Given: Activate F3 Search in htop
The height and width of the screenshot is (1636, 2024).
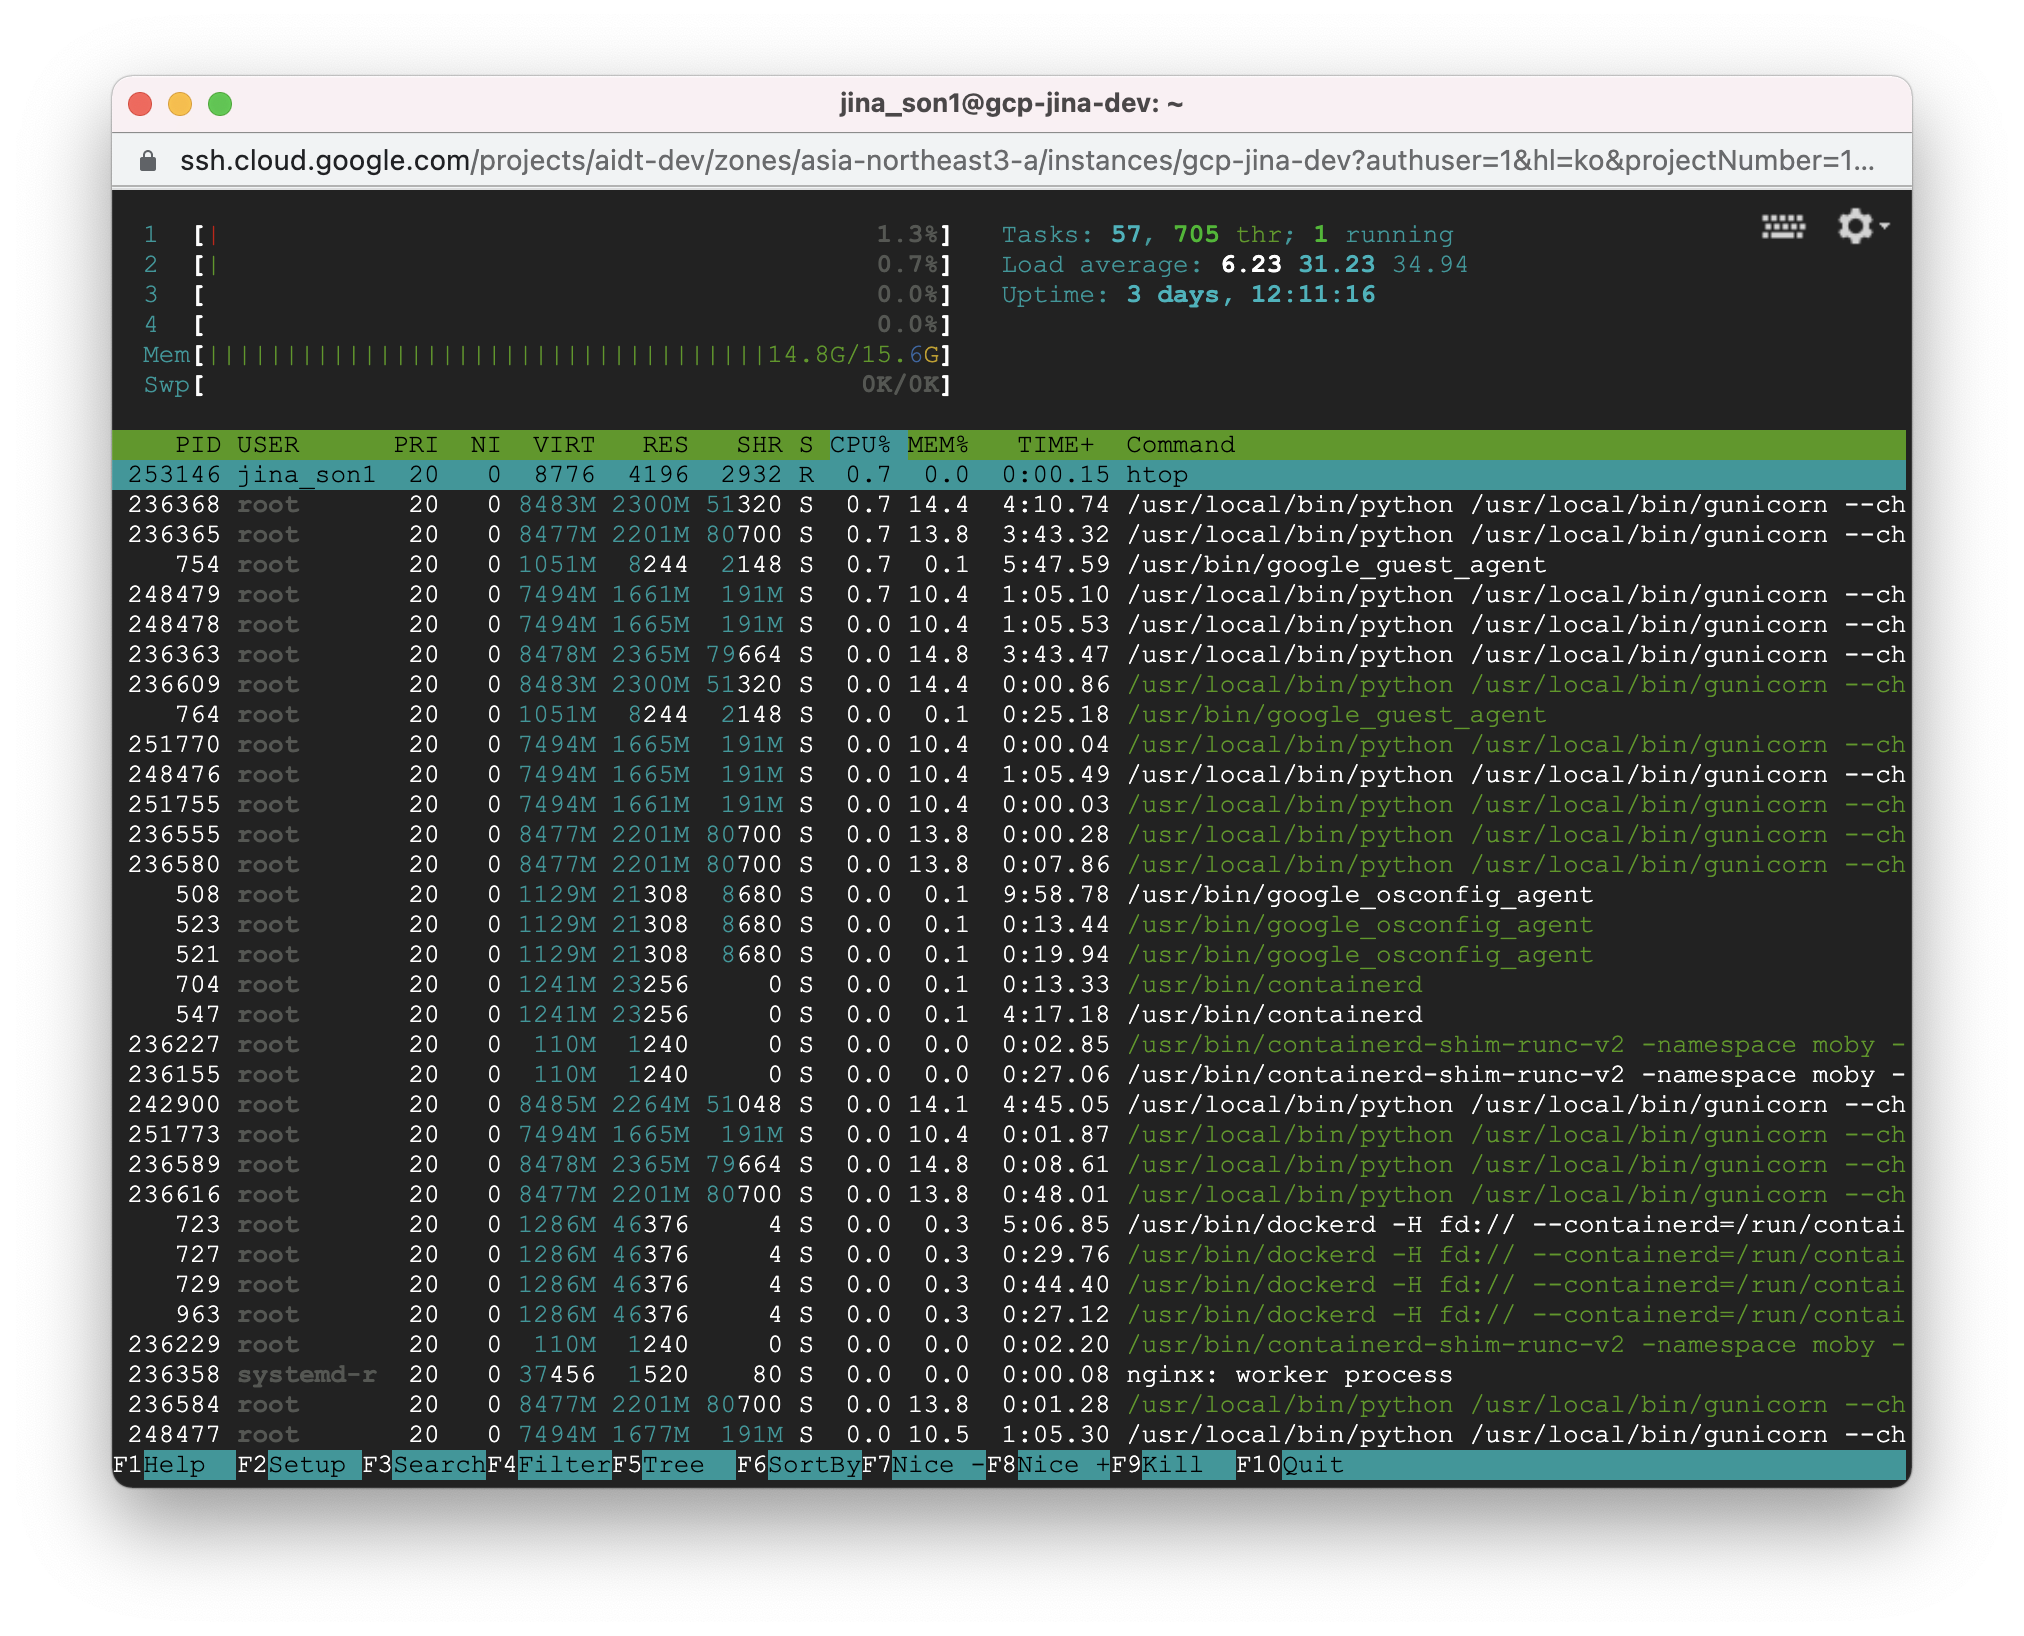Looking at the screenshot, I should pyautogui.click(x=436, y=1465).
